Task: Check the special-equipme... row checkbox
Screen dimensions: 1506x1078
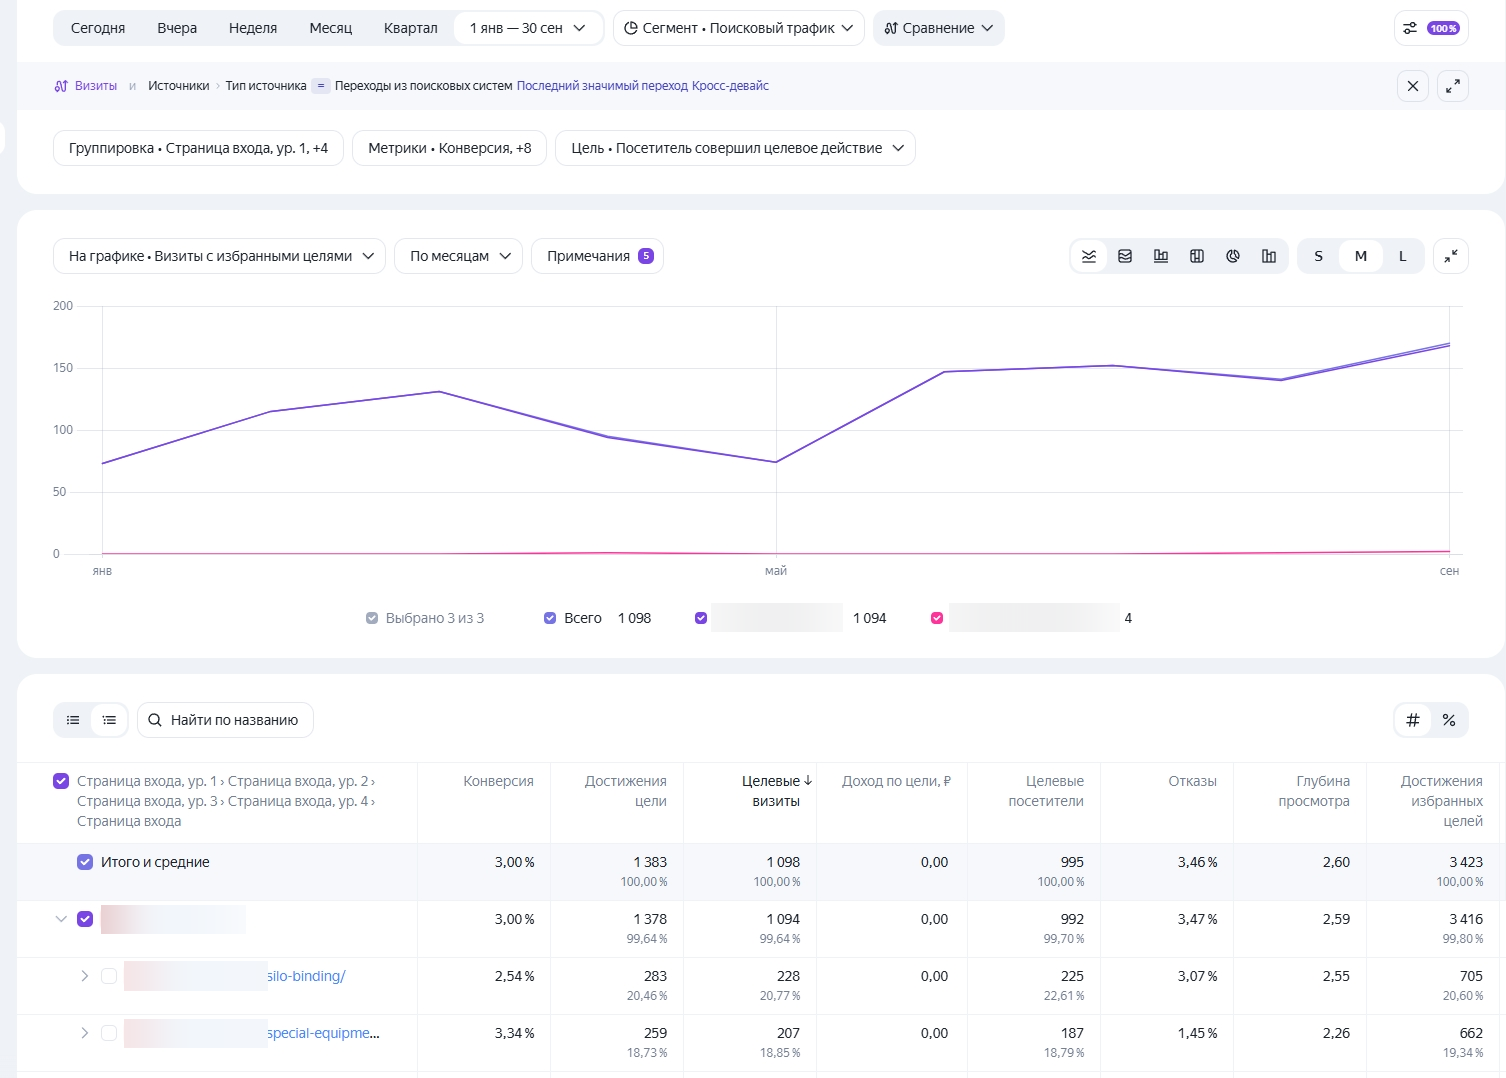Action: click(x=109, y=1033)
